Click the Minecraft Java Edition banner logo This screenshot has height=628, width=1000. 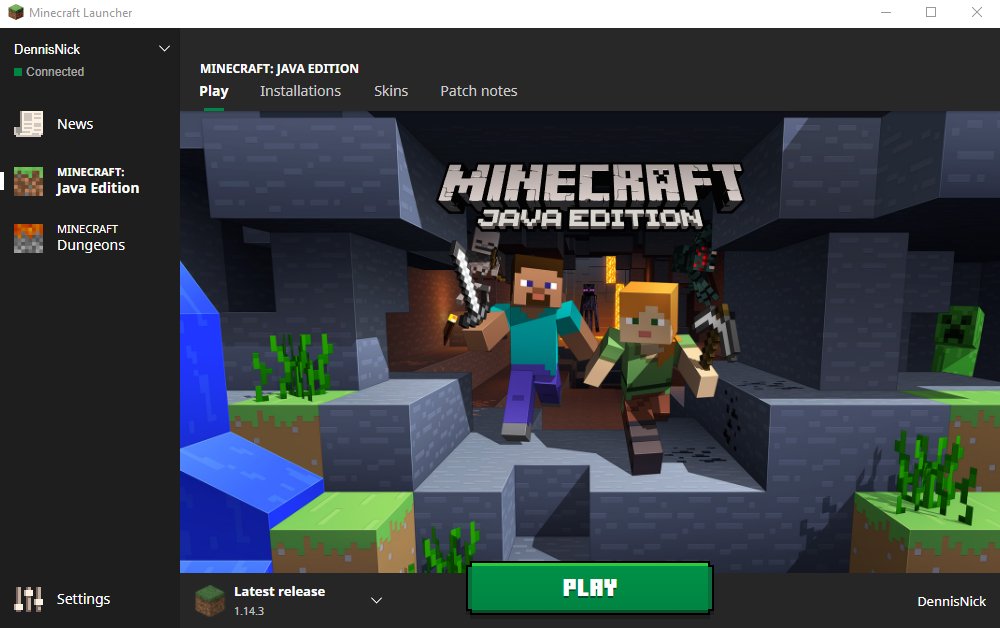point(590,194)
